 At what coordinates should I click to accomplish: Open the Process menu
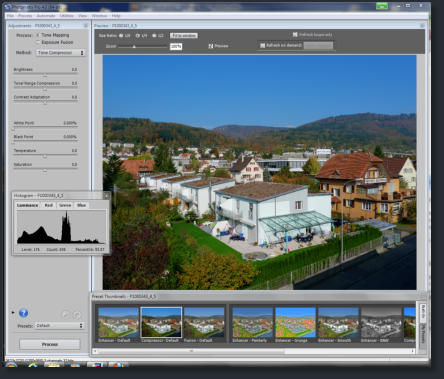coord(25,16)
